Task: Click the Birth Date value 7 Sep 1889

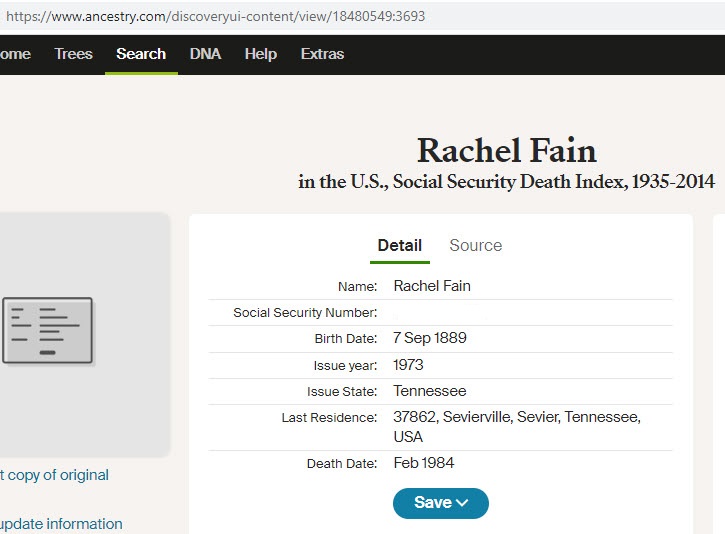Action: [430, 338]
